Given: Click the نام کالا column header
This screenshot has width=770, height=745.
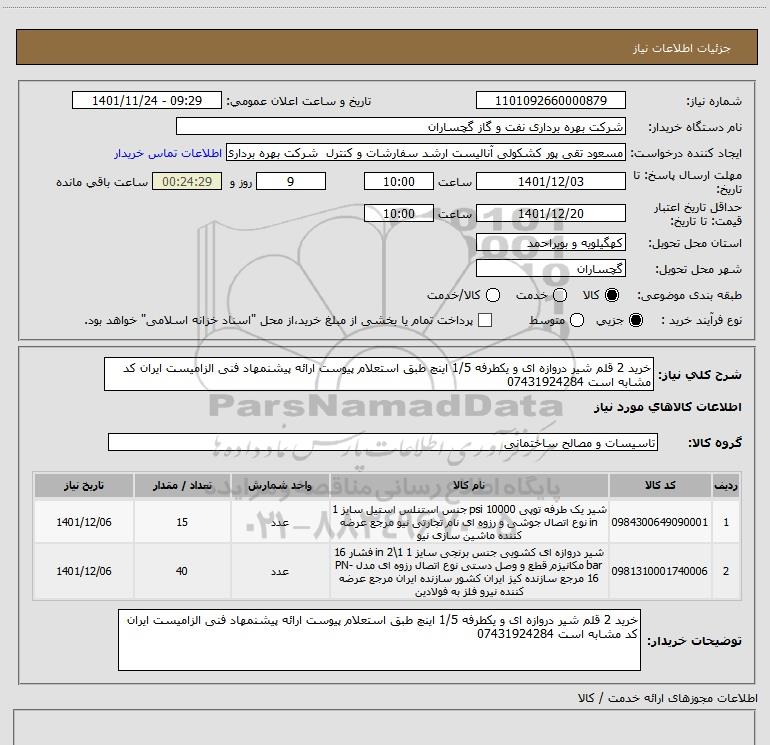Looking at the screenshot, I should (469, 486).
